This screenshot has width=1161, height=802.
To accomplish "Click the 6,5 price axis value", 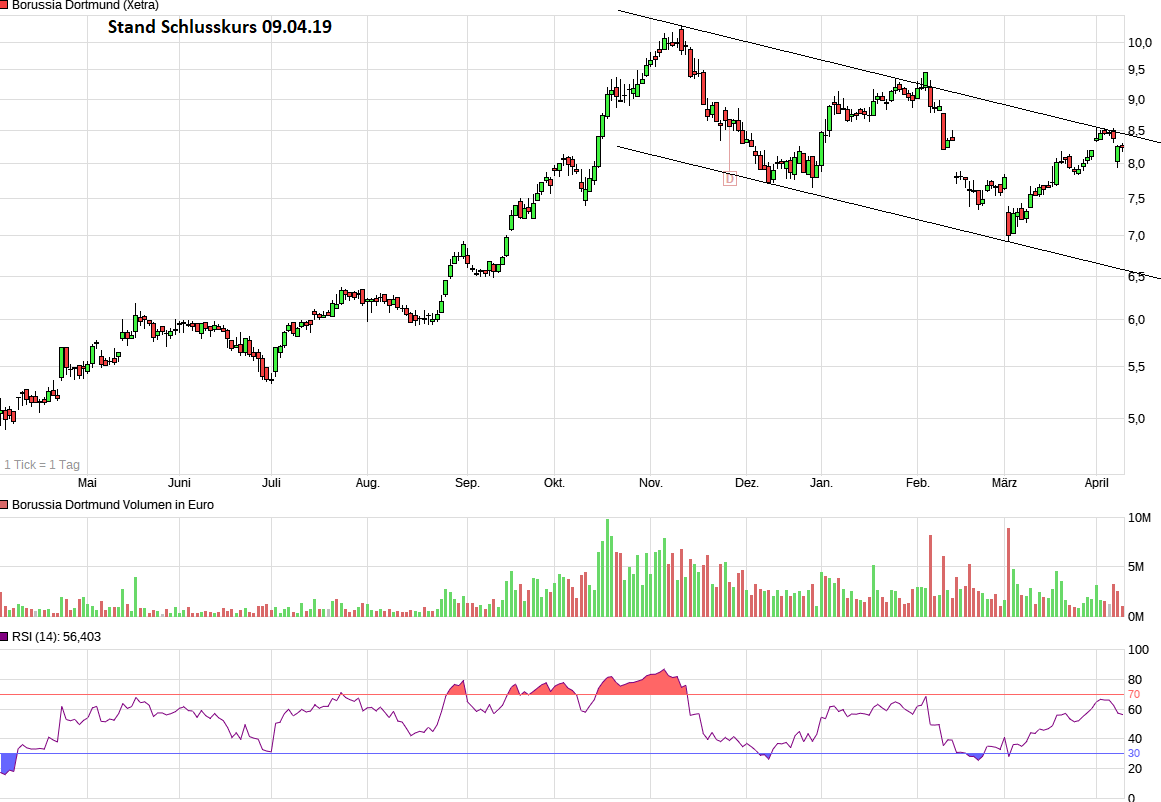I will 1137,277.
